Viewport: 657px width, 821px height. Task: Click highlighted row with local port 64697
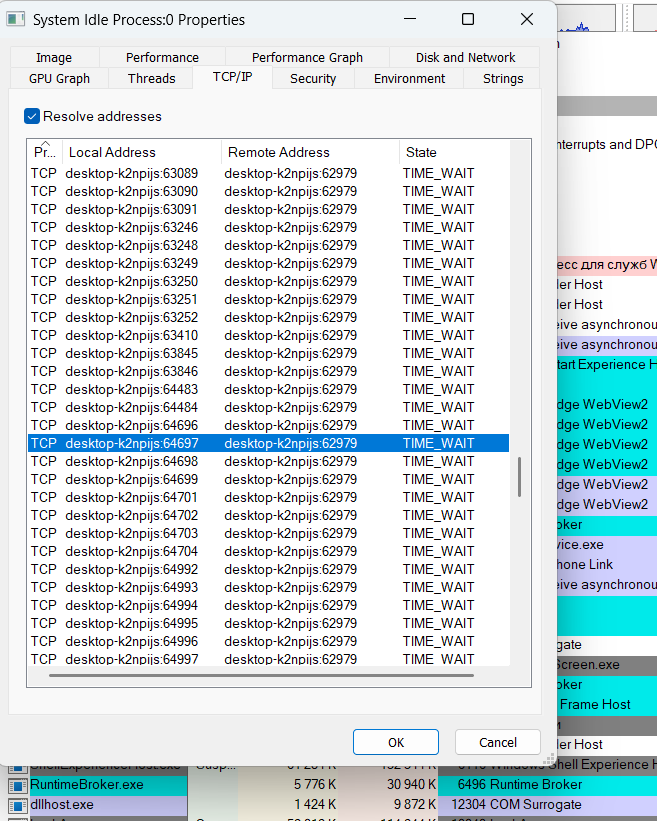pyautogui.click(x=269, y=443)
